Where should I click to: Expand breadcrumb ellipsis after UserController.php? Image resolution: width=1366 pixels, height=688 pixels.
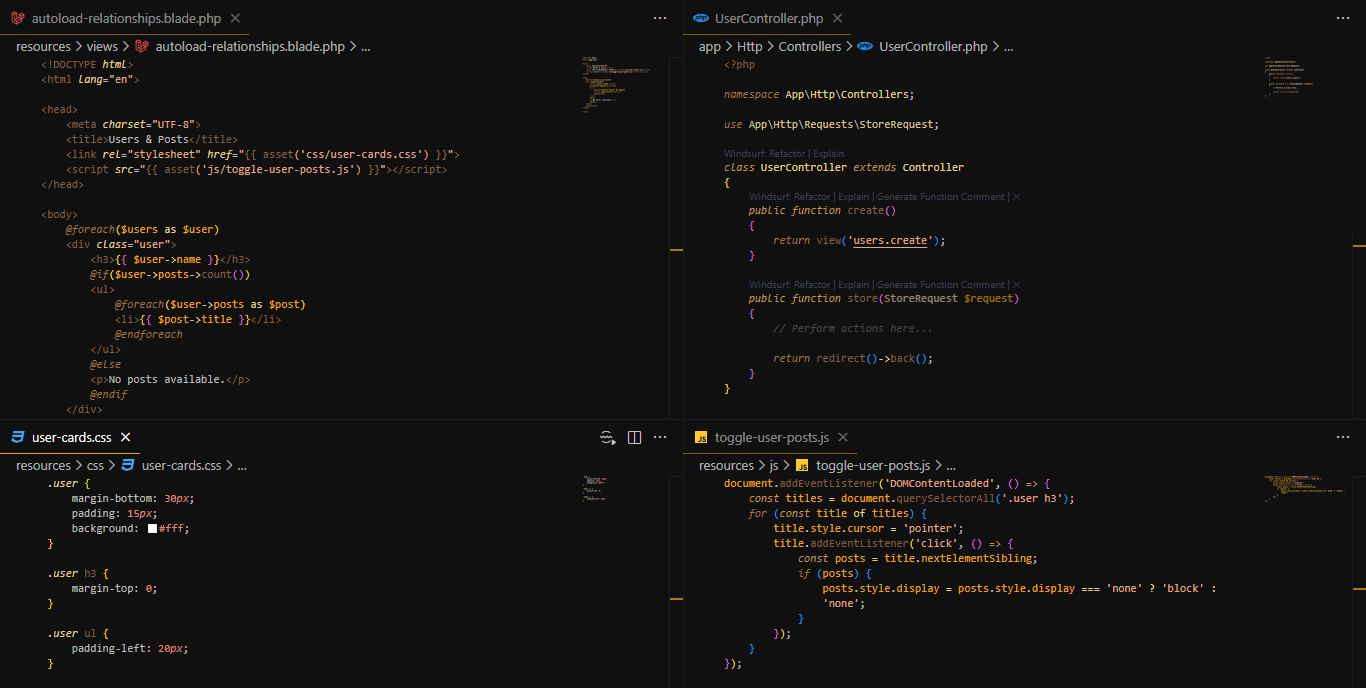point(1008,46)
